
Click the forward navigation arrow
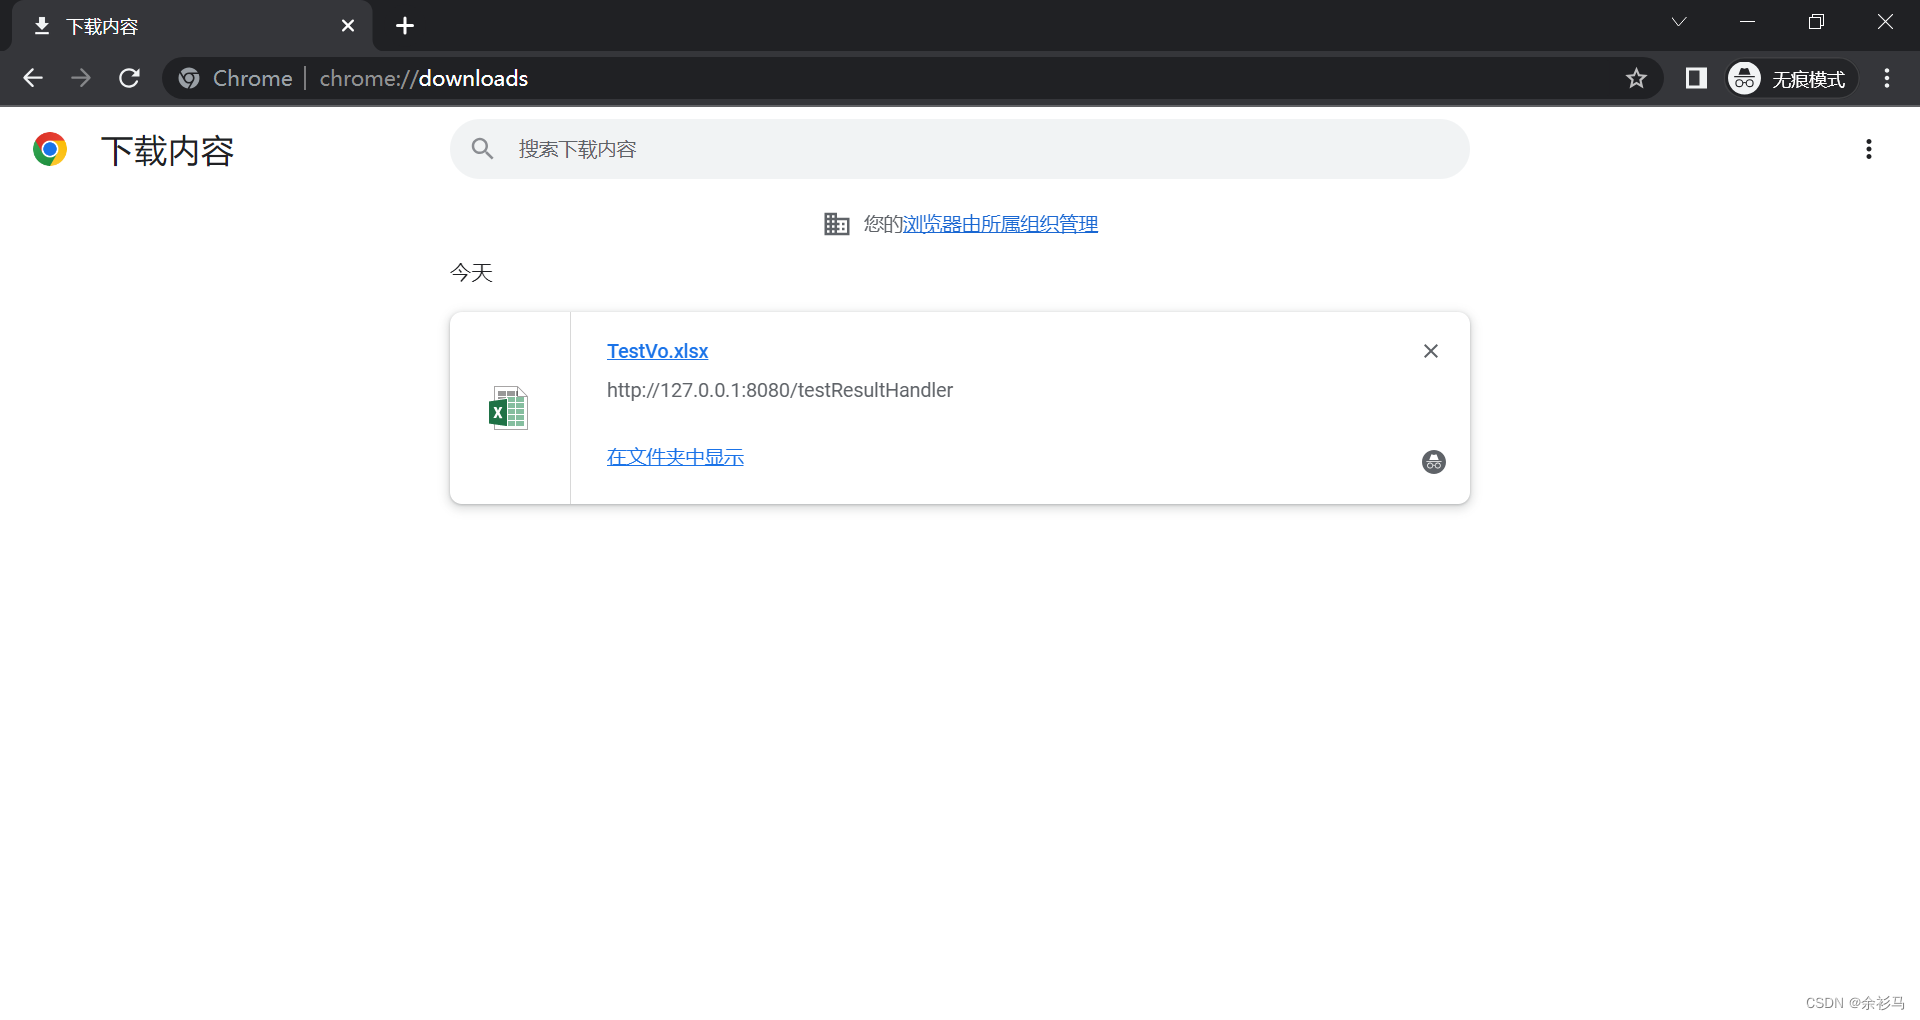(81, 78)
